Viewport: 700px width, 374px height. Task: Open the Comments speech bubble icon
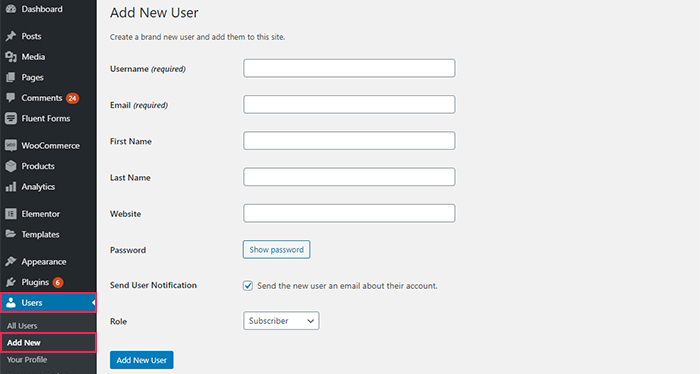coord(11,98)
